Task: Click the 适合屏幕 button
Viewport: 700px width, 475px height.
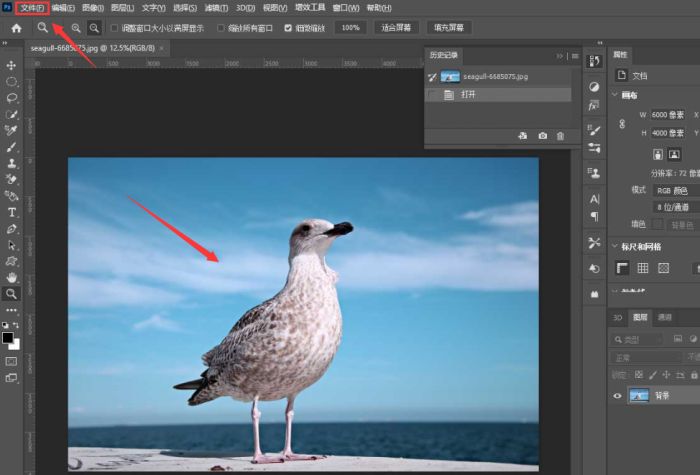Action: pyautogui.click(x=398, y=28)
